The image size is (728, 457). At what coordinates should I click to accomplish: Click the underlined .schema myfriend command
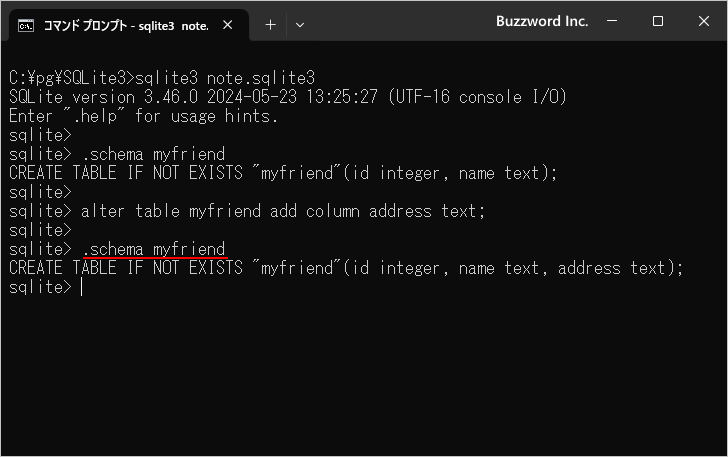point(154,249)
